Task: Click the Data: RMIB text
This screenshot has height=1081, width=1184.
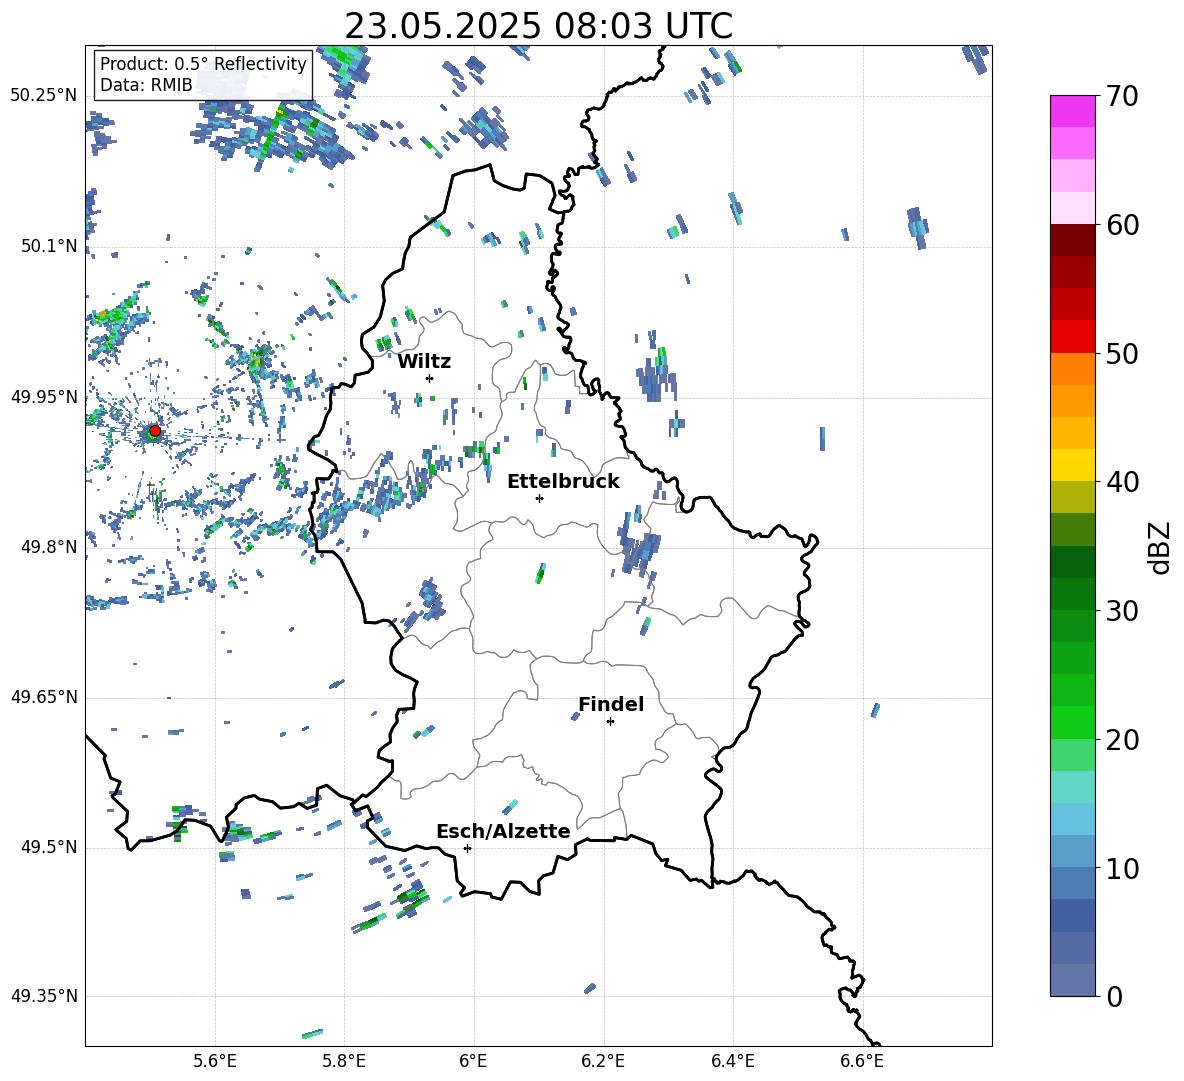Action: 146,85
